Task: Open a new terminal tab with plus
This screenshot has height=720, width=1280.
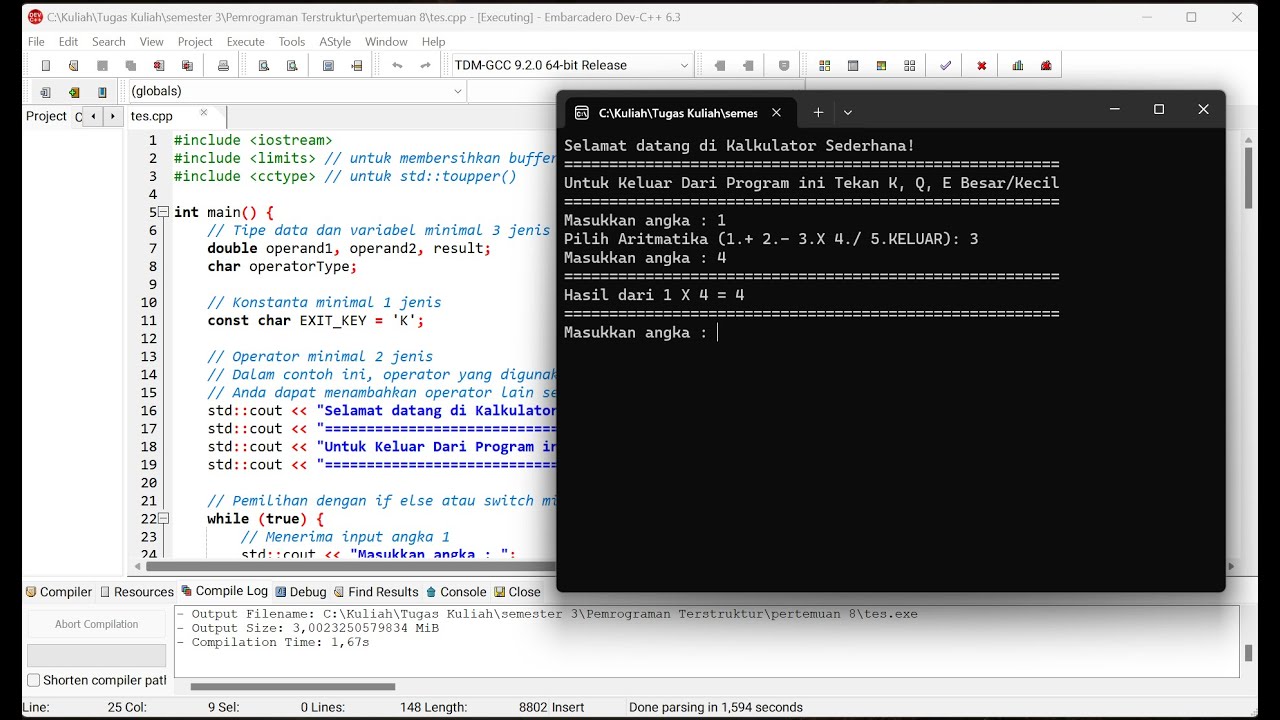Action: pos(818,113)
